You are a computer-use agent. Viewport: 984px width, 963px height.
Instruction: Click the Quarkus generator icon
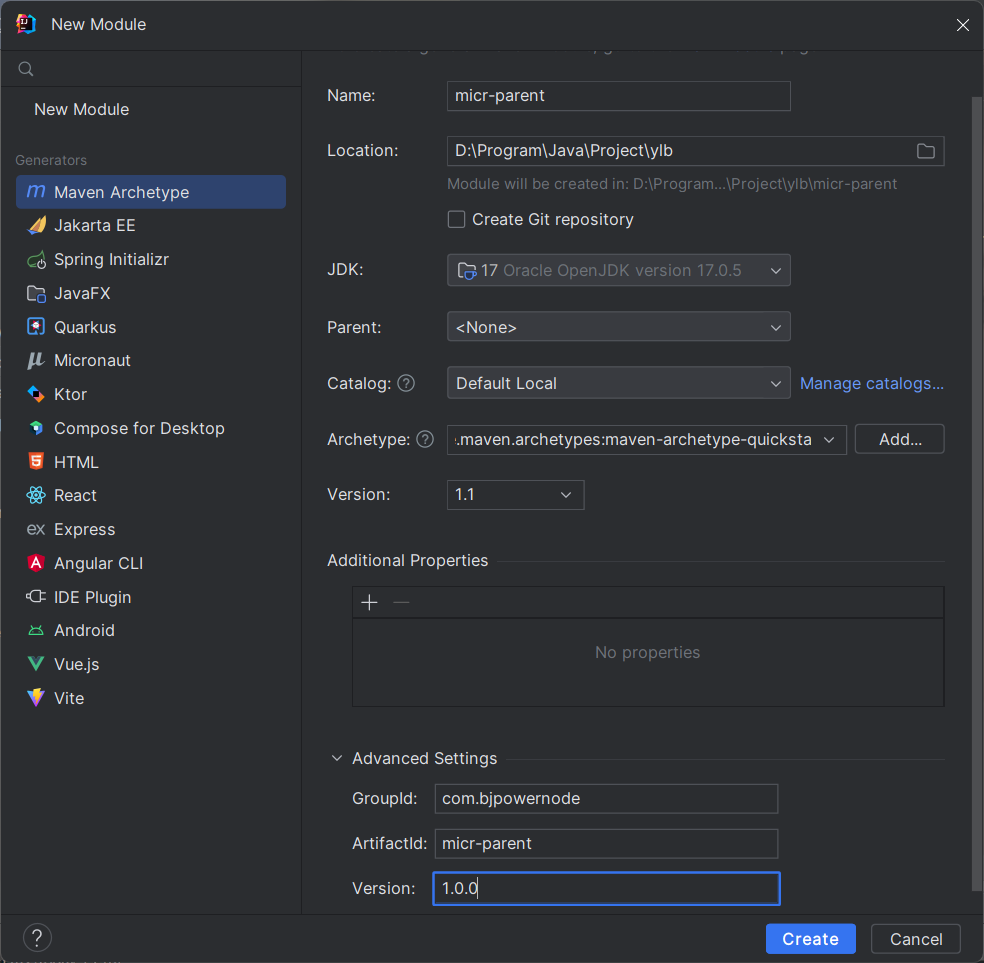pyautogui.click(x=36, y=327)
